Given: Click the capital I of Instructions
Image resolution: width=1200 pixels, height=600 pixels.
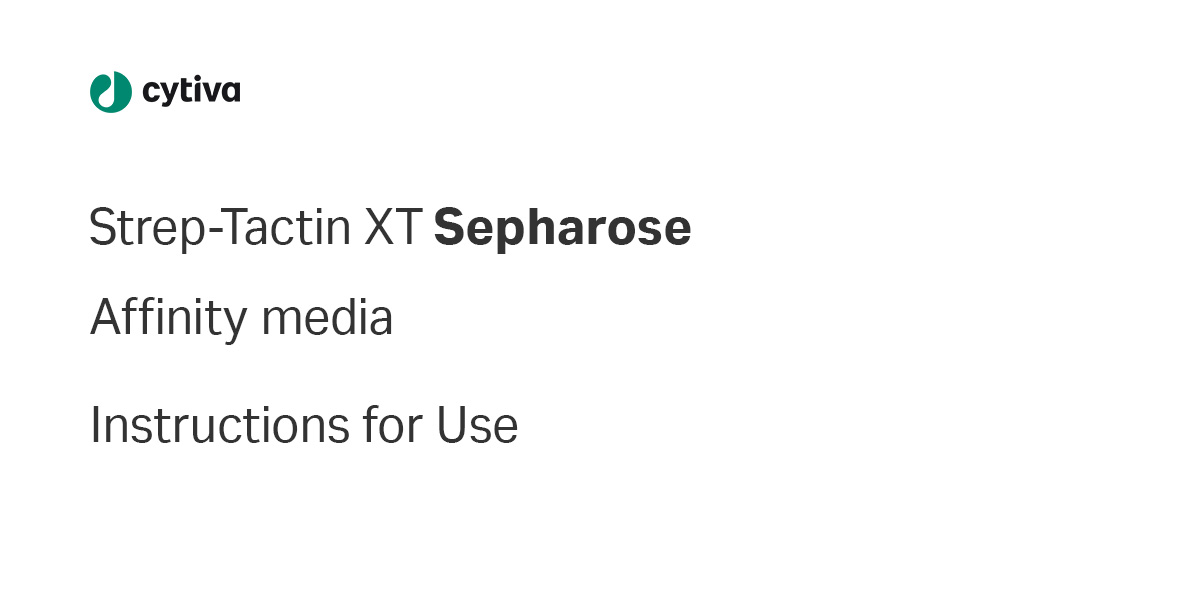Looking at the screenshot, I should click(x=95, y=425).
